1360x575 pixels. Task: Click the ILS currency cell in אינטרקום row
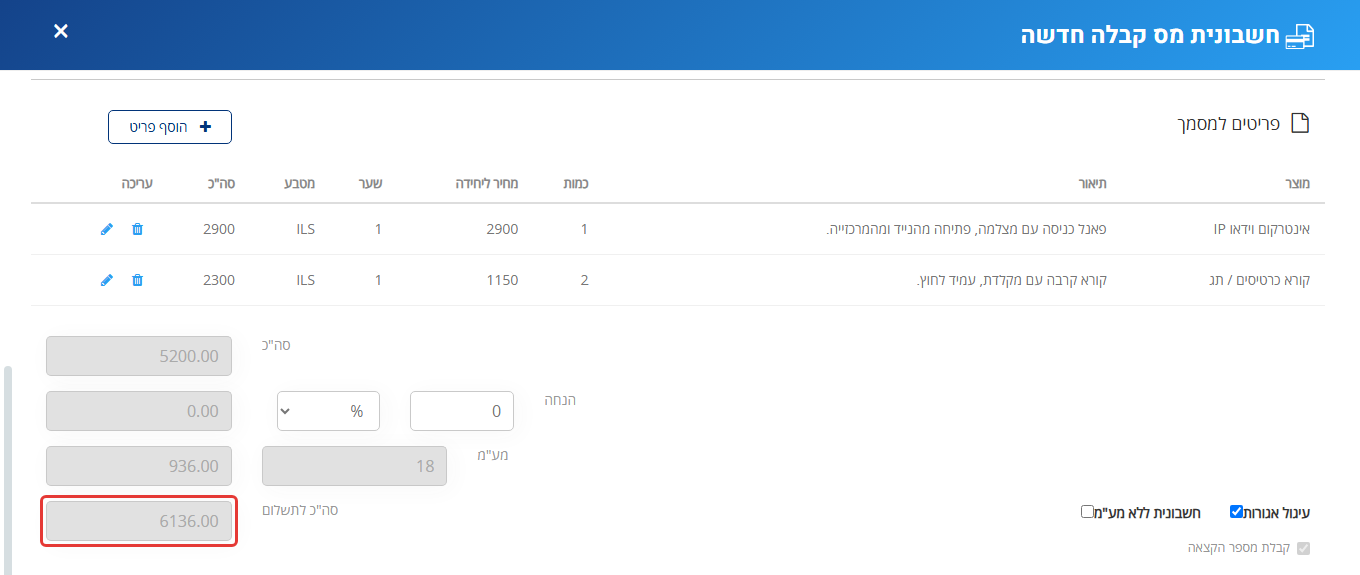[x=305, y=229]
